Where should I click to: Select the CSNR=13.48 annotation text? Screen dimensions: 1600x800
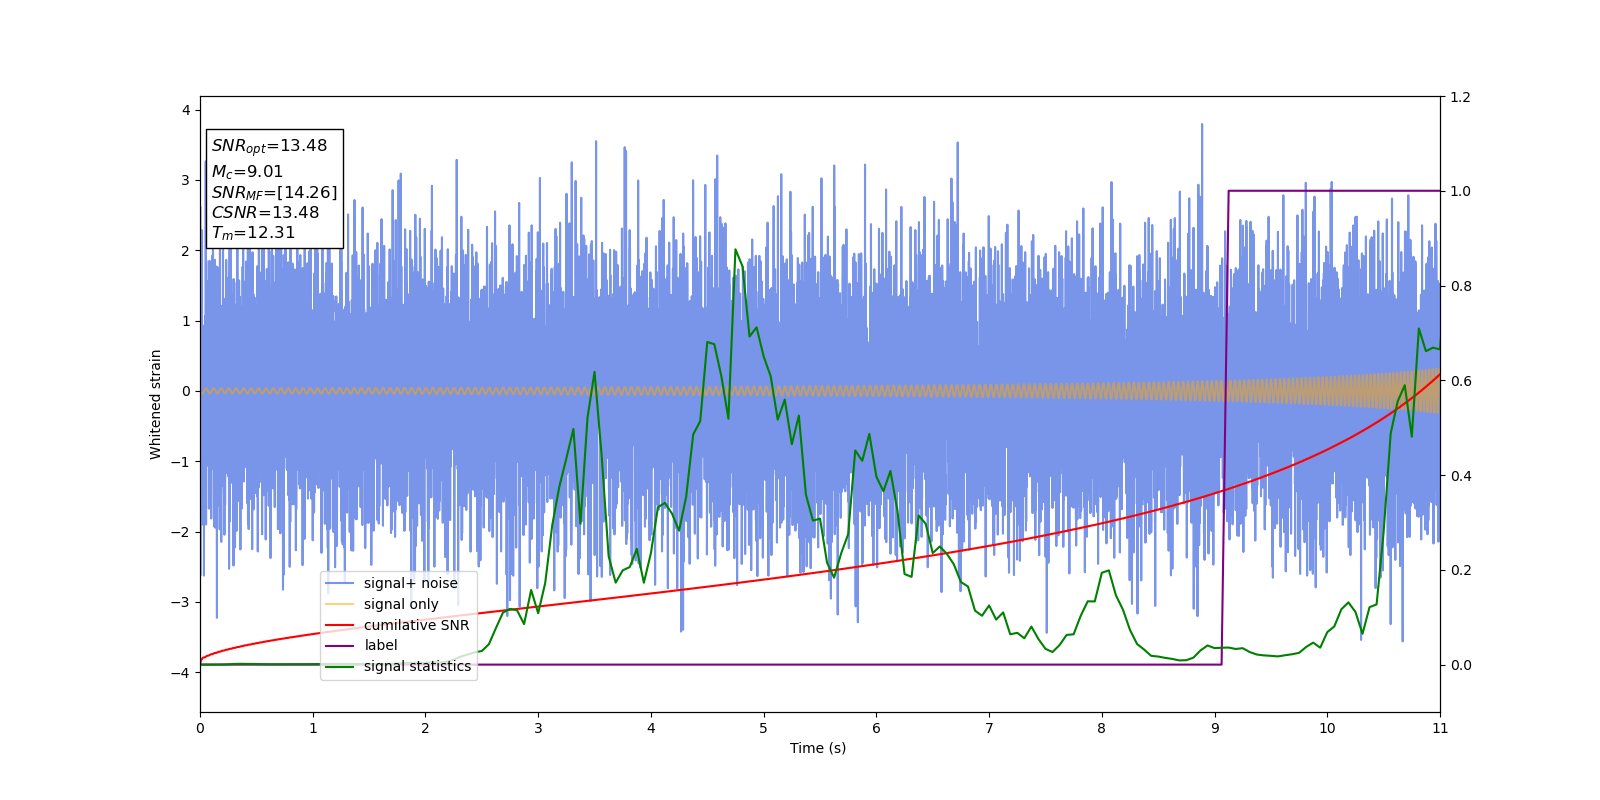tap(265, 213)
